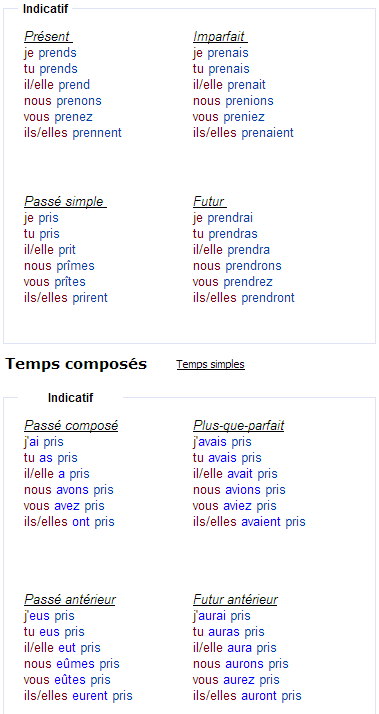Click the Futur antérieur heading
Viewport: 379px width, 714px height.
coord(236,600)
